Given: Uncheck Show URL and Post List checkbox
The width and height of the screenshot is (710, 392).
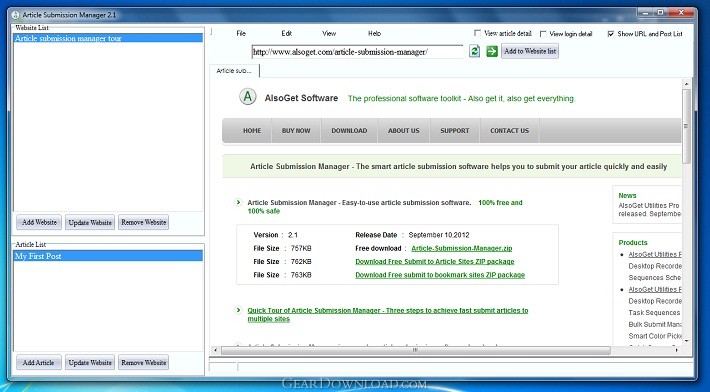Looking at the screenshot, I should (x=611, y=33).
